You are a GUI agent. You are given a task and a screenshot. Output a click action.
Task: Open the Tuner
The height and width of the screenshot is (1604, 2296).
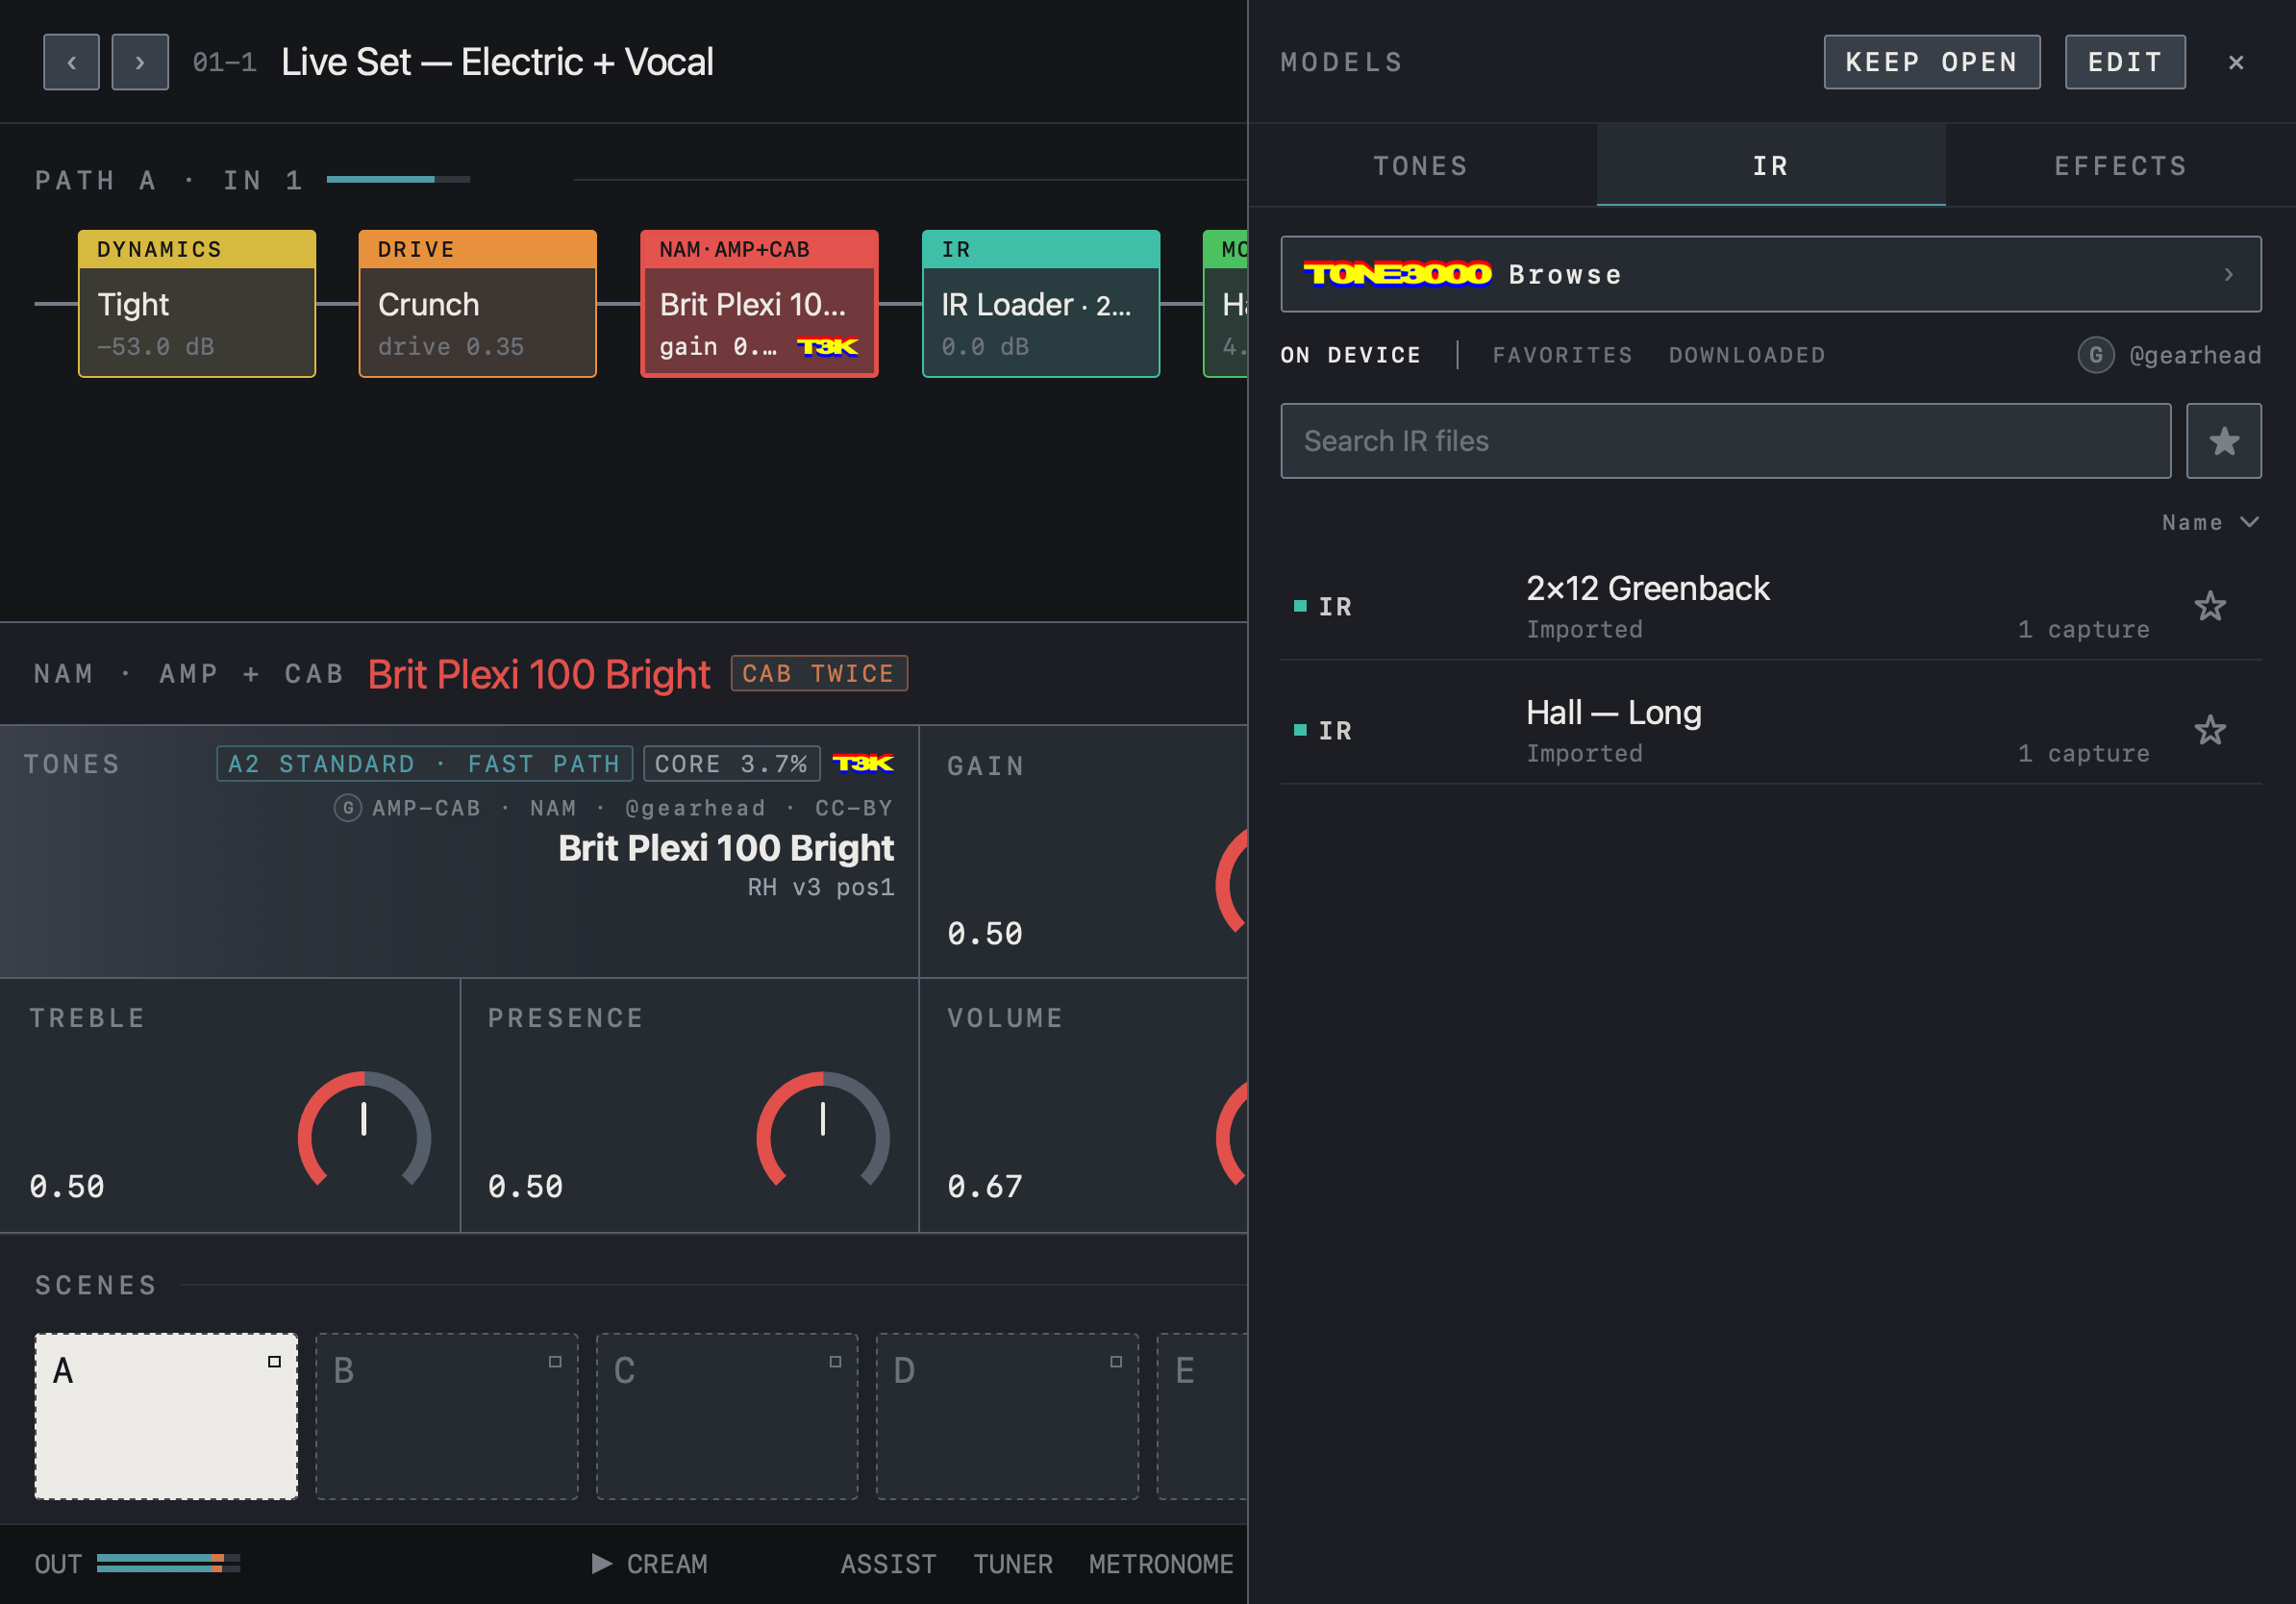tap(1013, 1563)
